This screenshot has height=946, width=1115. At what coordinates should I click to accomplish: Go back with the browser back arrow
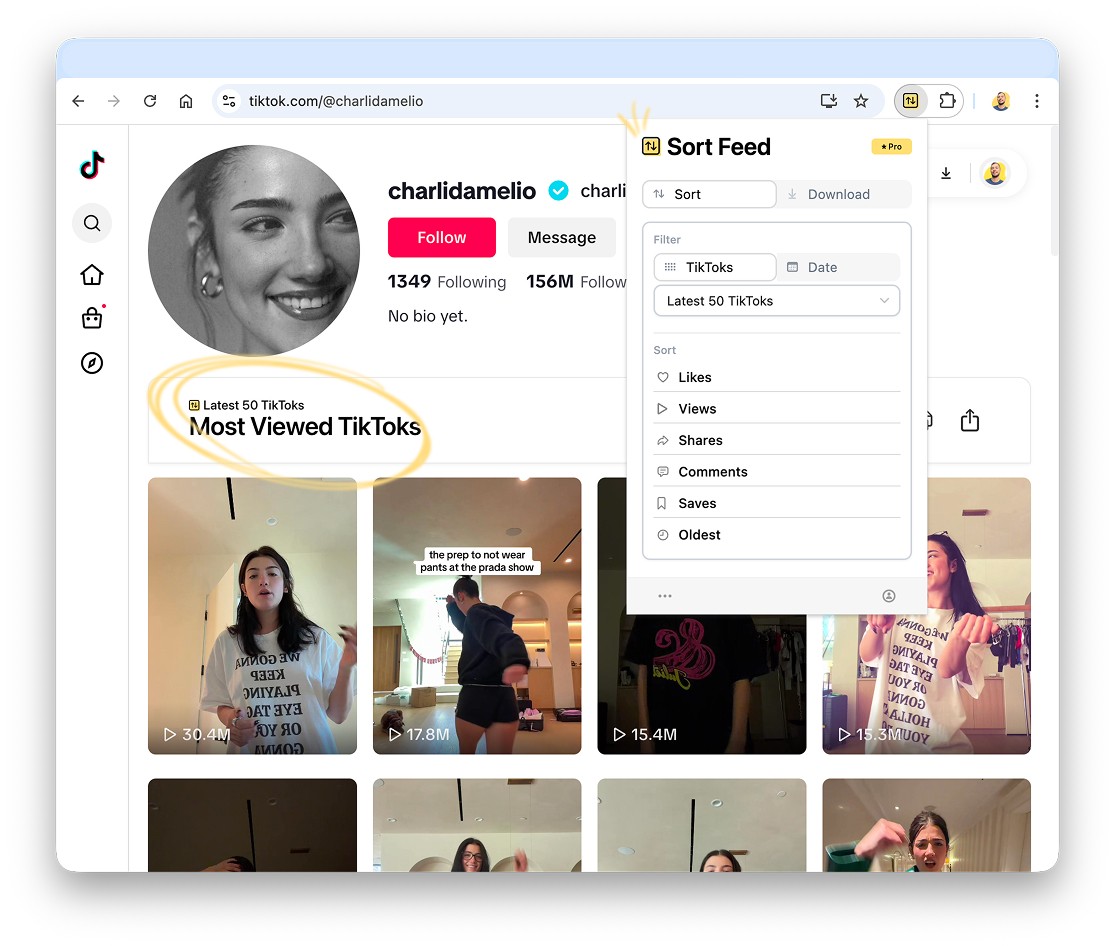(x=78, y=101)
